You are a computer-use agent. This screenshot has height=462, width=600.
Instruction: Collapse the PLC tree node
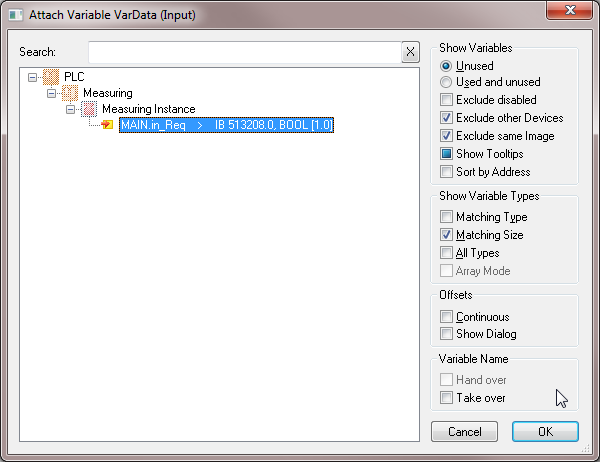[x=33, y=78]
